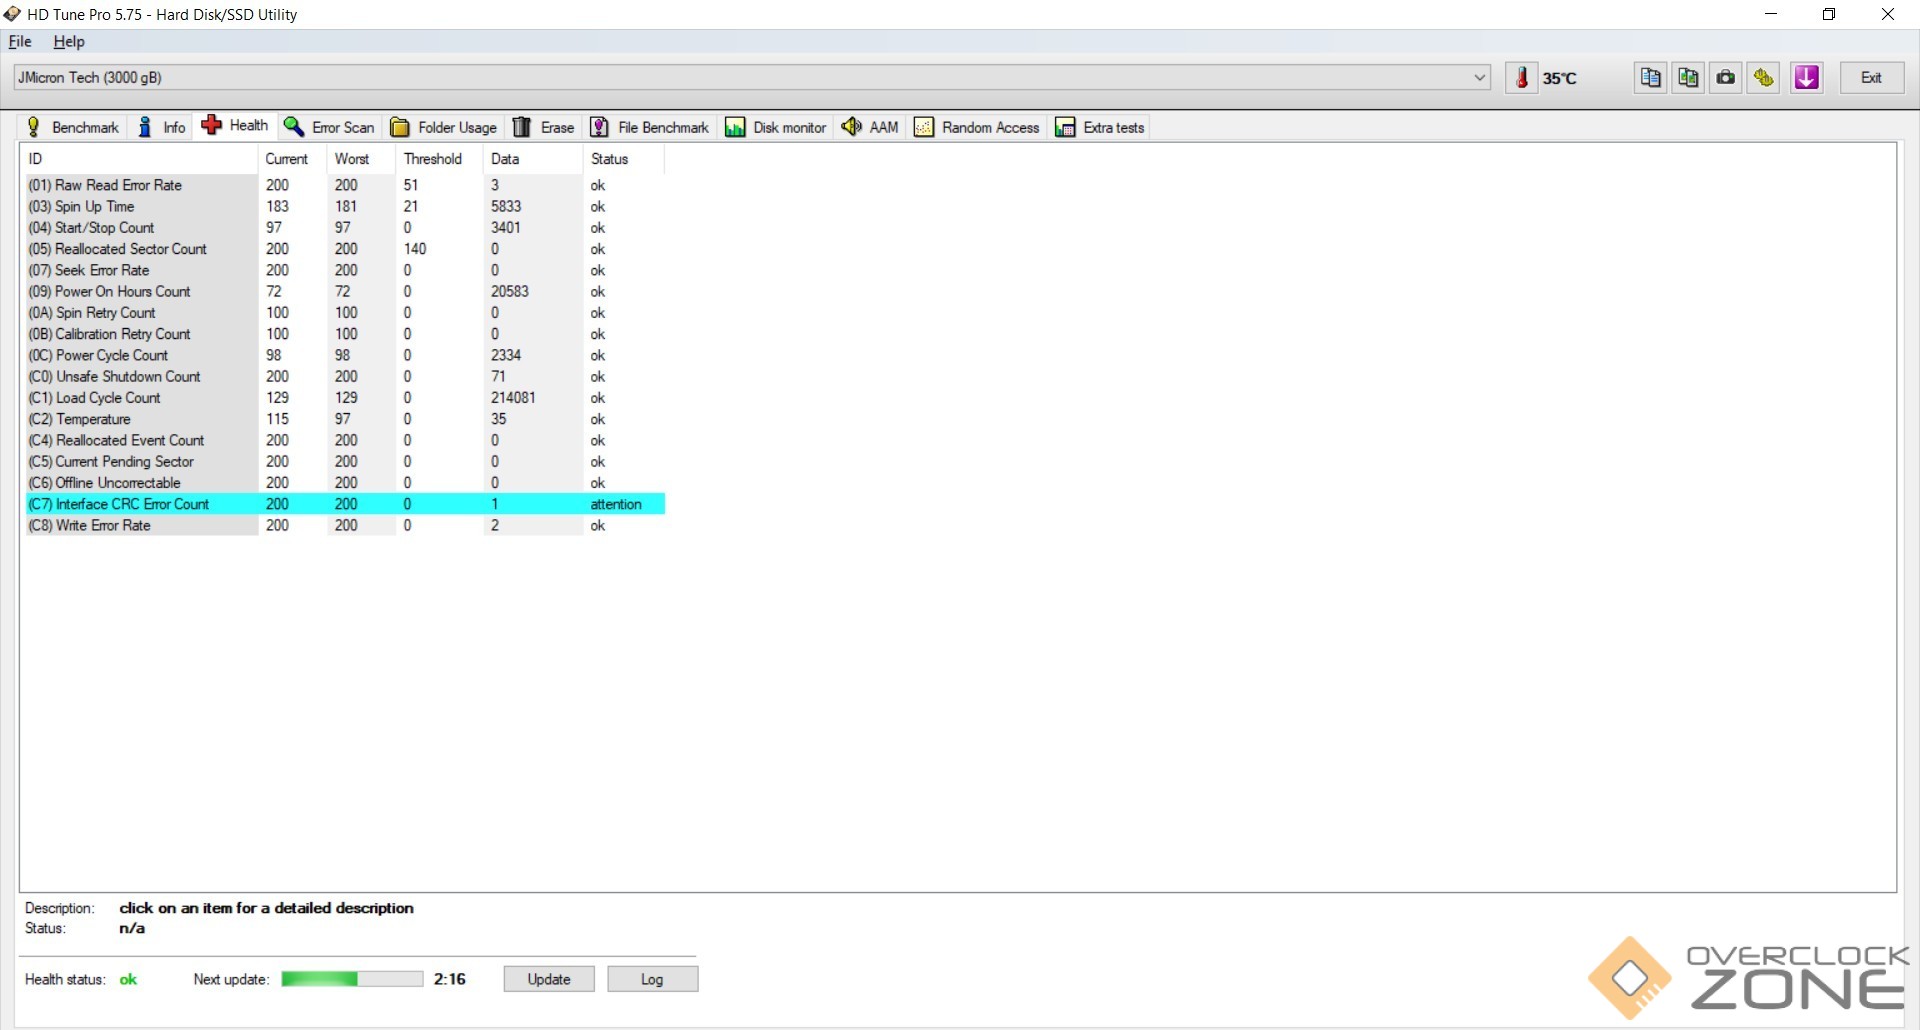Open the Help menu

pos(69,42)
